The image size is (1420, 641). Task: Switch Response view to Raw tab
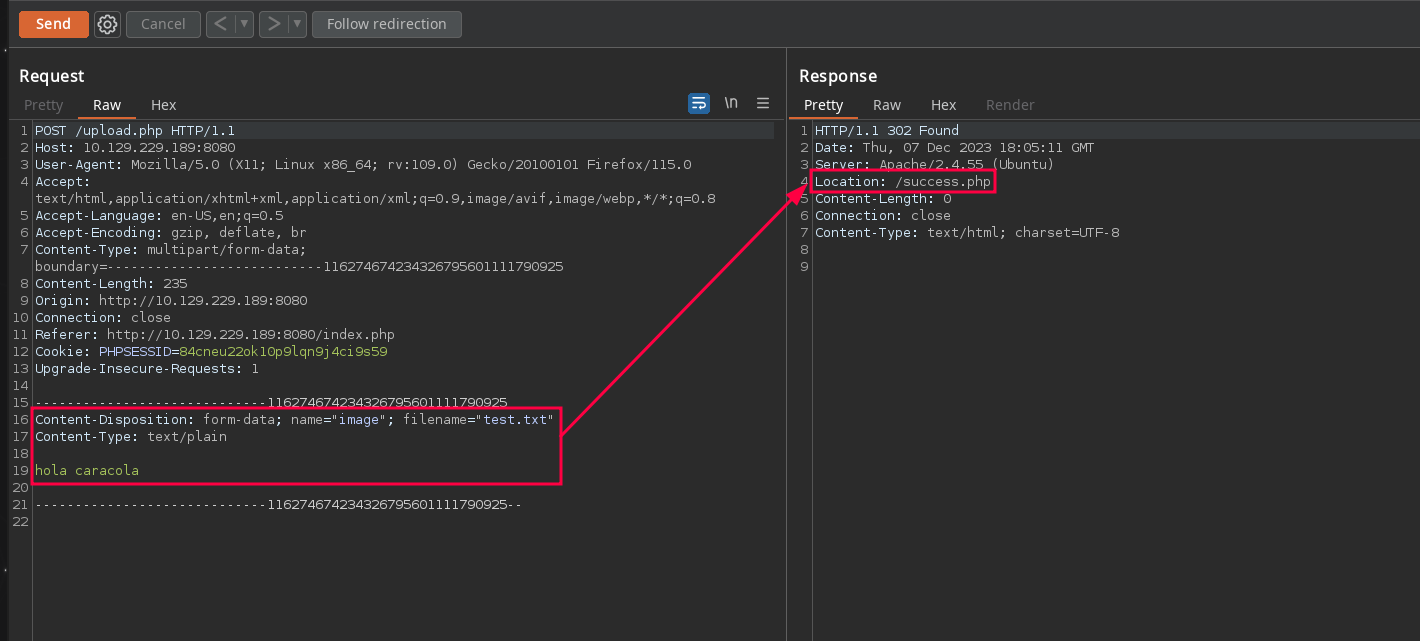click(887, 105)
